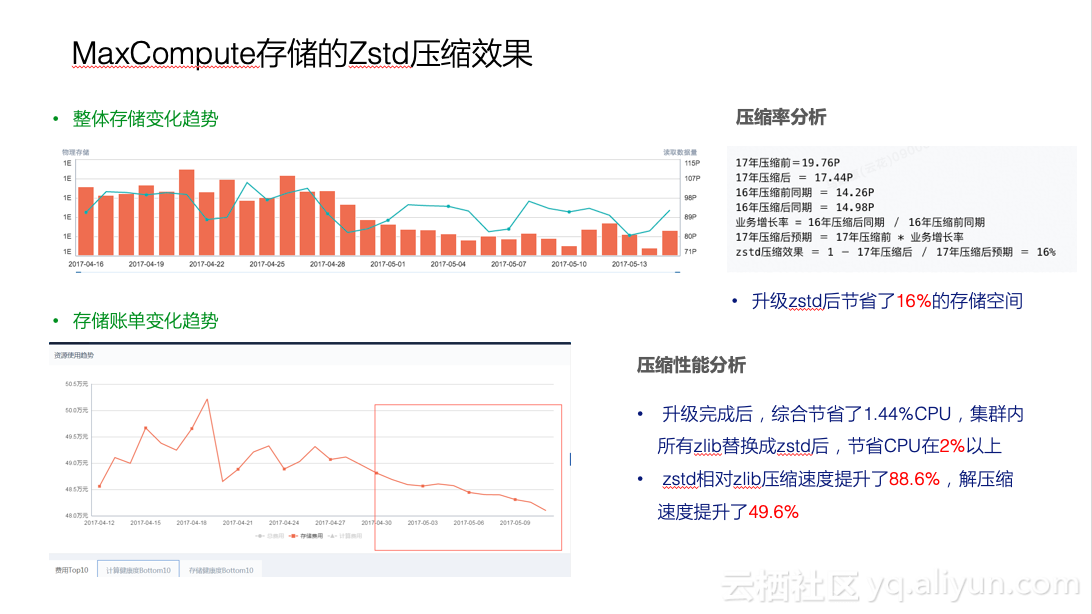1092x614 pixels.
Task: Click the 物理存储 axis label
Action: [75, 152]
